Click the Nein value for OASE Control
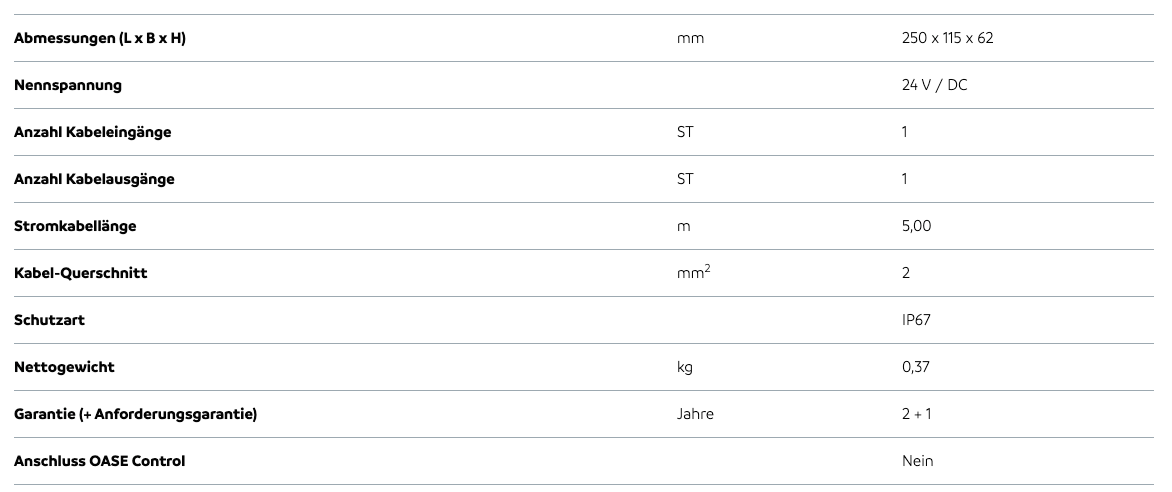Viewport: 1172px width, 492px height. [917, 461]
